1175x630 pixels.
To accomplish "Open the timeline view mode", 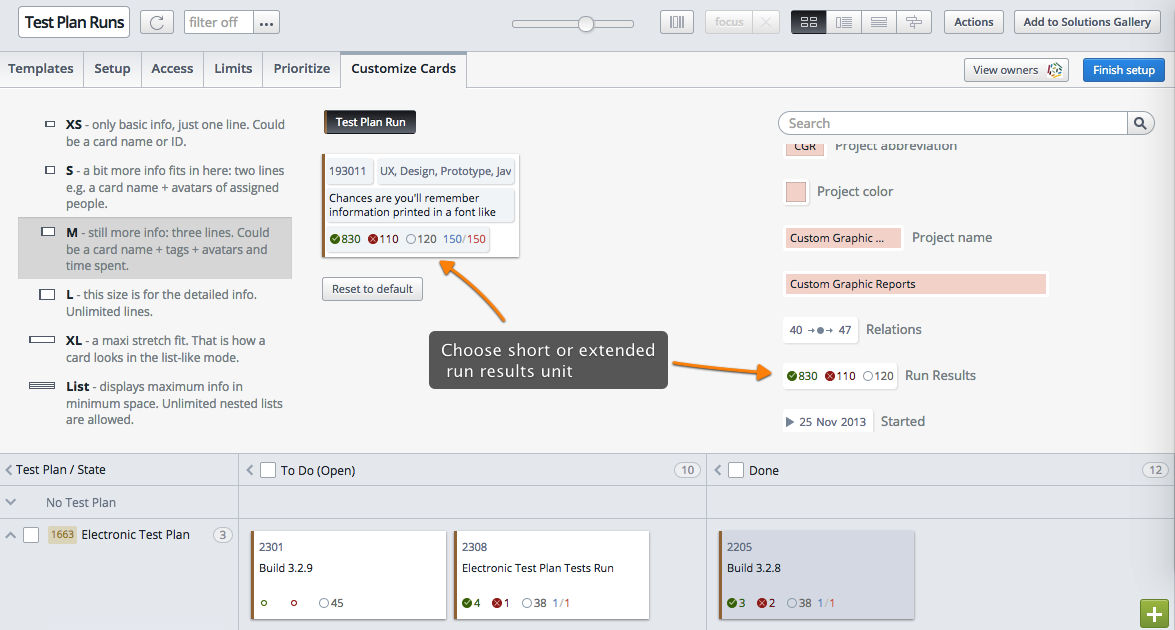I will 914,21.
